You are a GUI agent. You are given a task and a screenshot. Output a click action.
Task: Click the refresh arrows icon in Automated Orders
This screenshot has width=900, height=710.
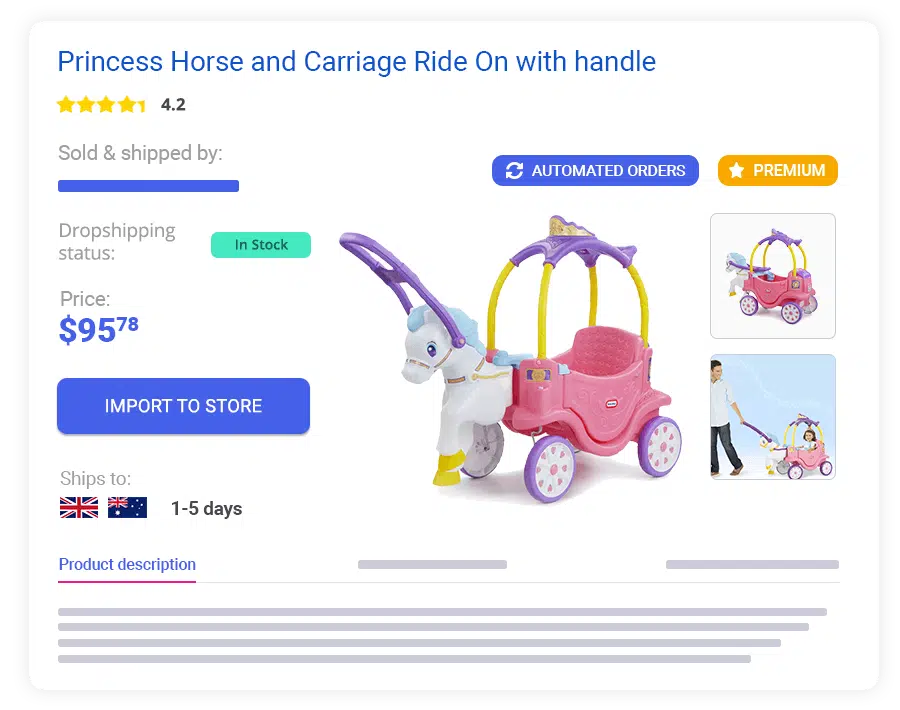point(514,170)
